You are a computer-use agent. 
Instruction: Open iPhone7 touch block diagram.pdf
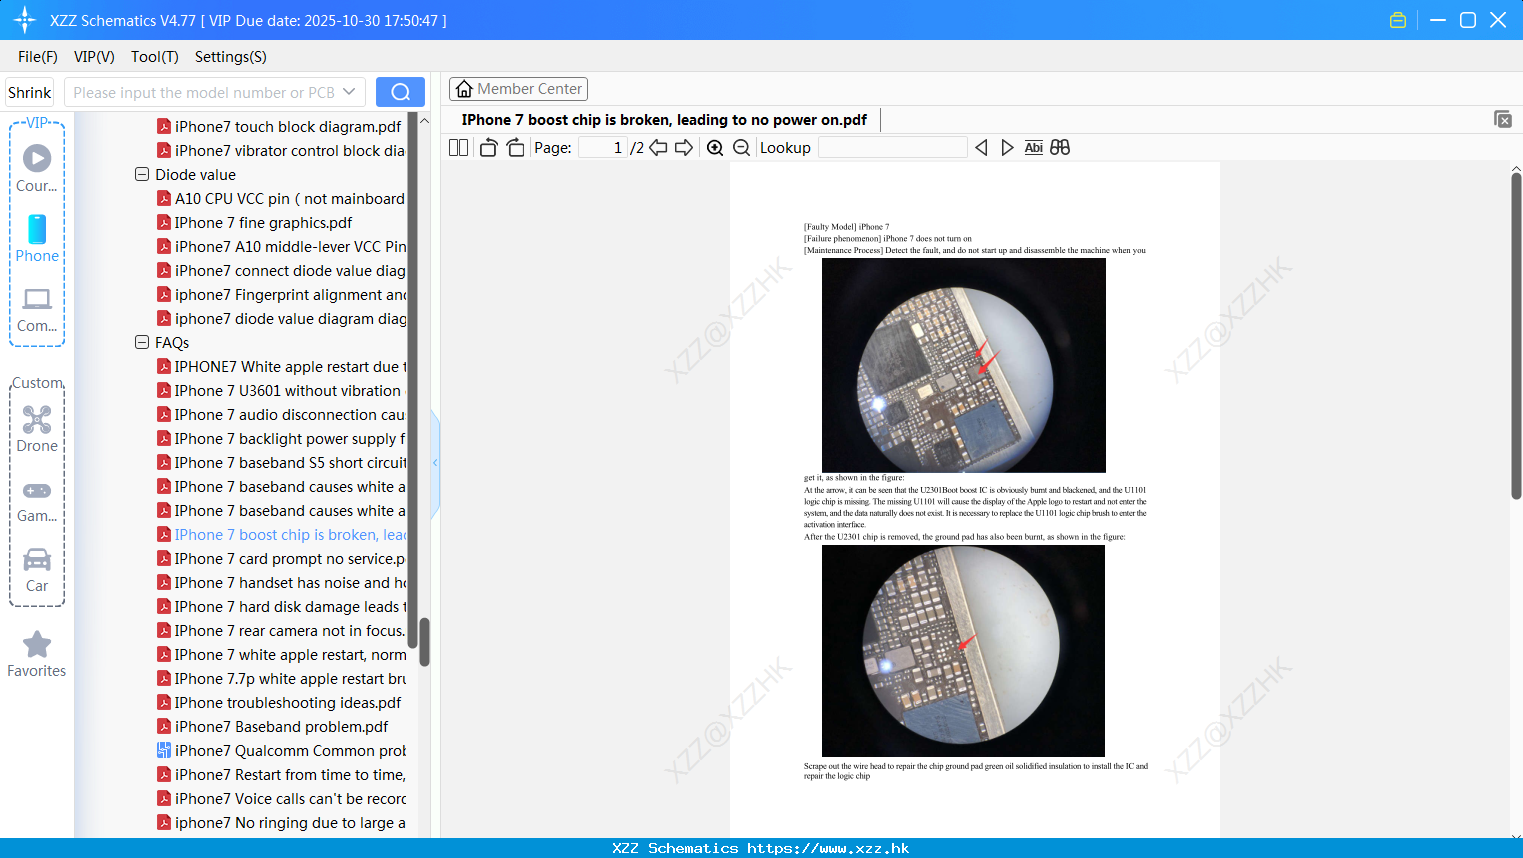click(x=280, y=126)
